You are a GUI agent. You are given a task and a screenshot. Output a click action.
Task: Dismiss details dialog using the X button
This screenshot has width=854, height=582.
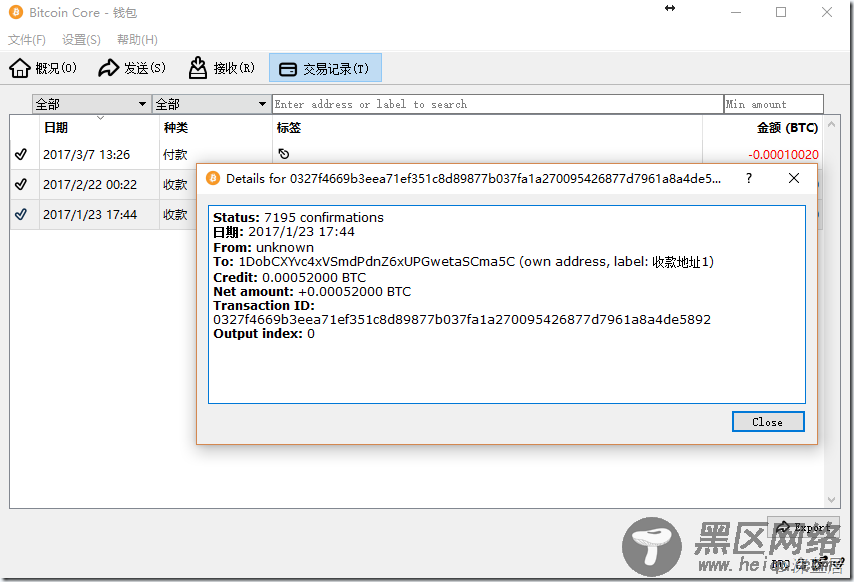[x=794, y=178]
